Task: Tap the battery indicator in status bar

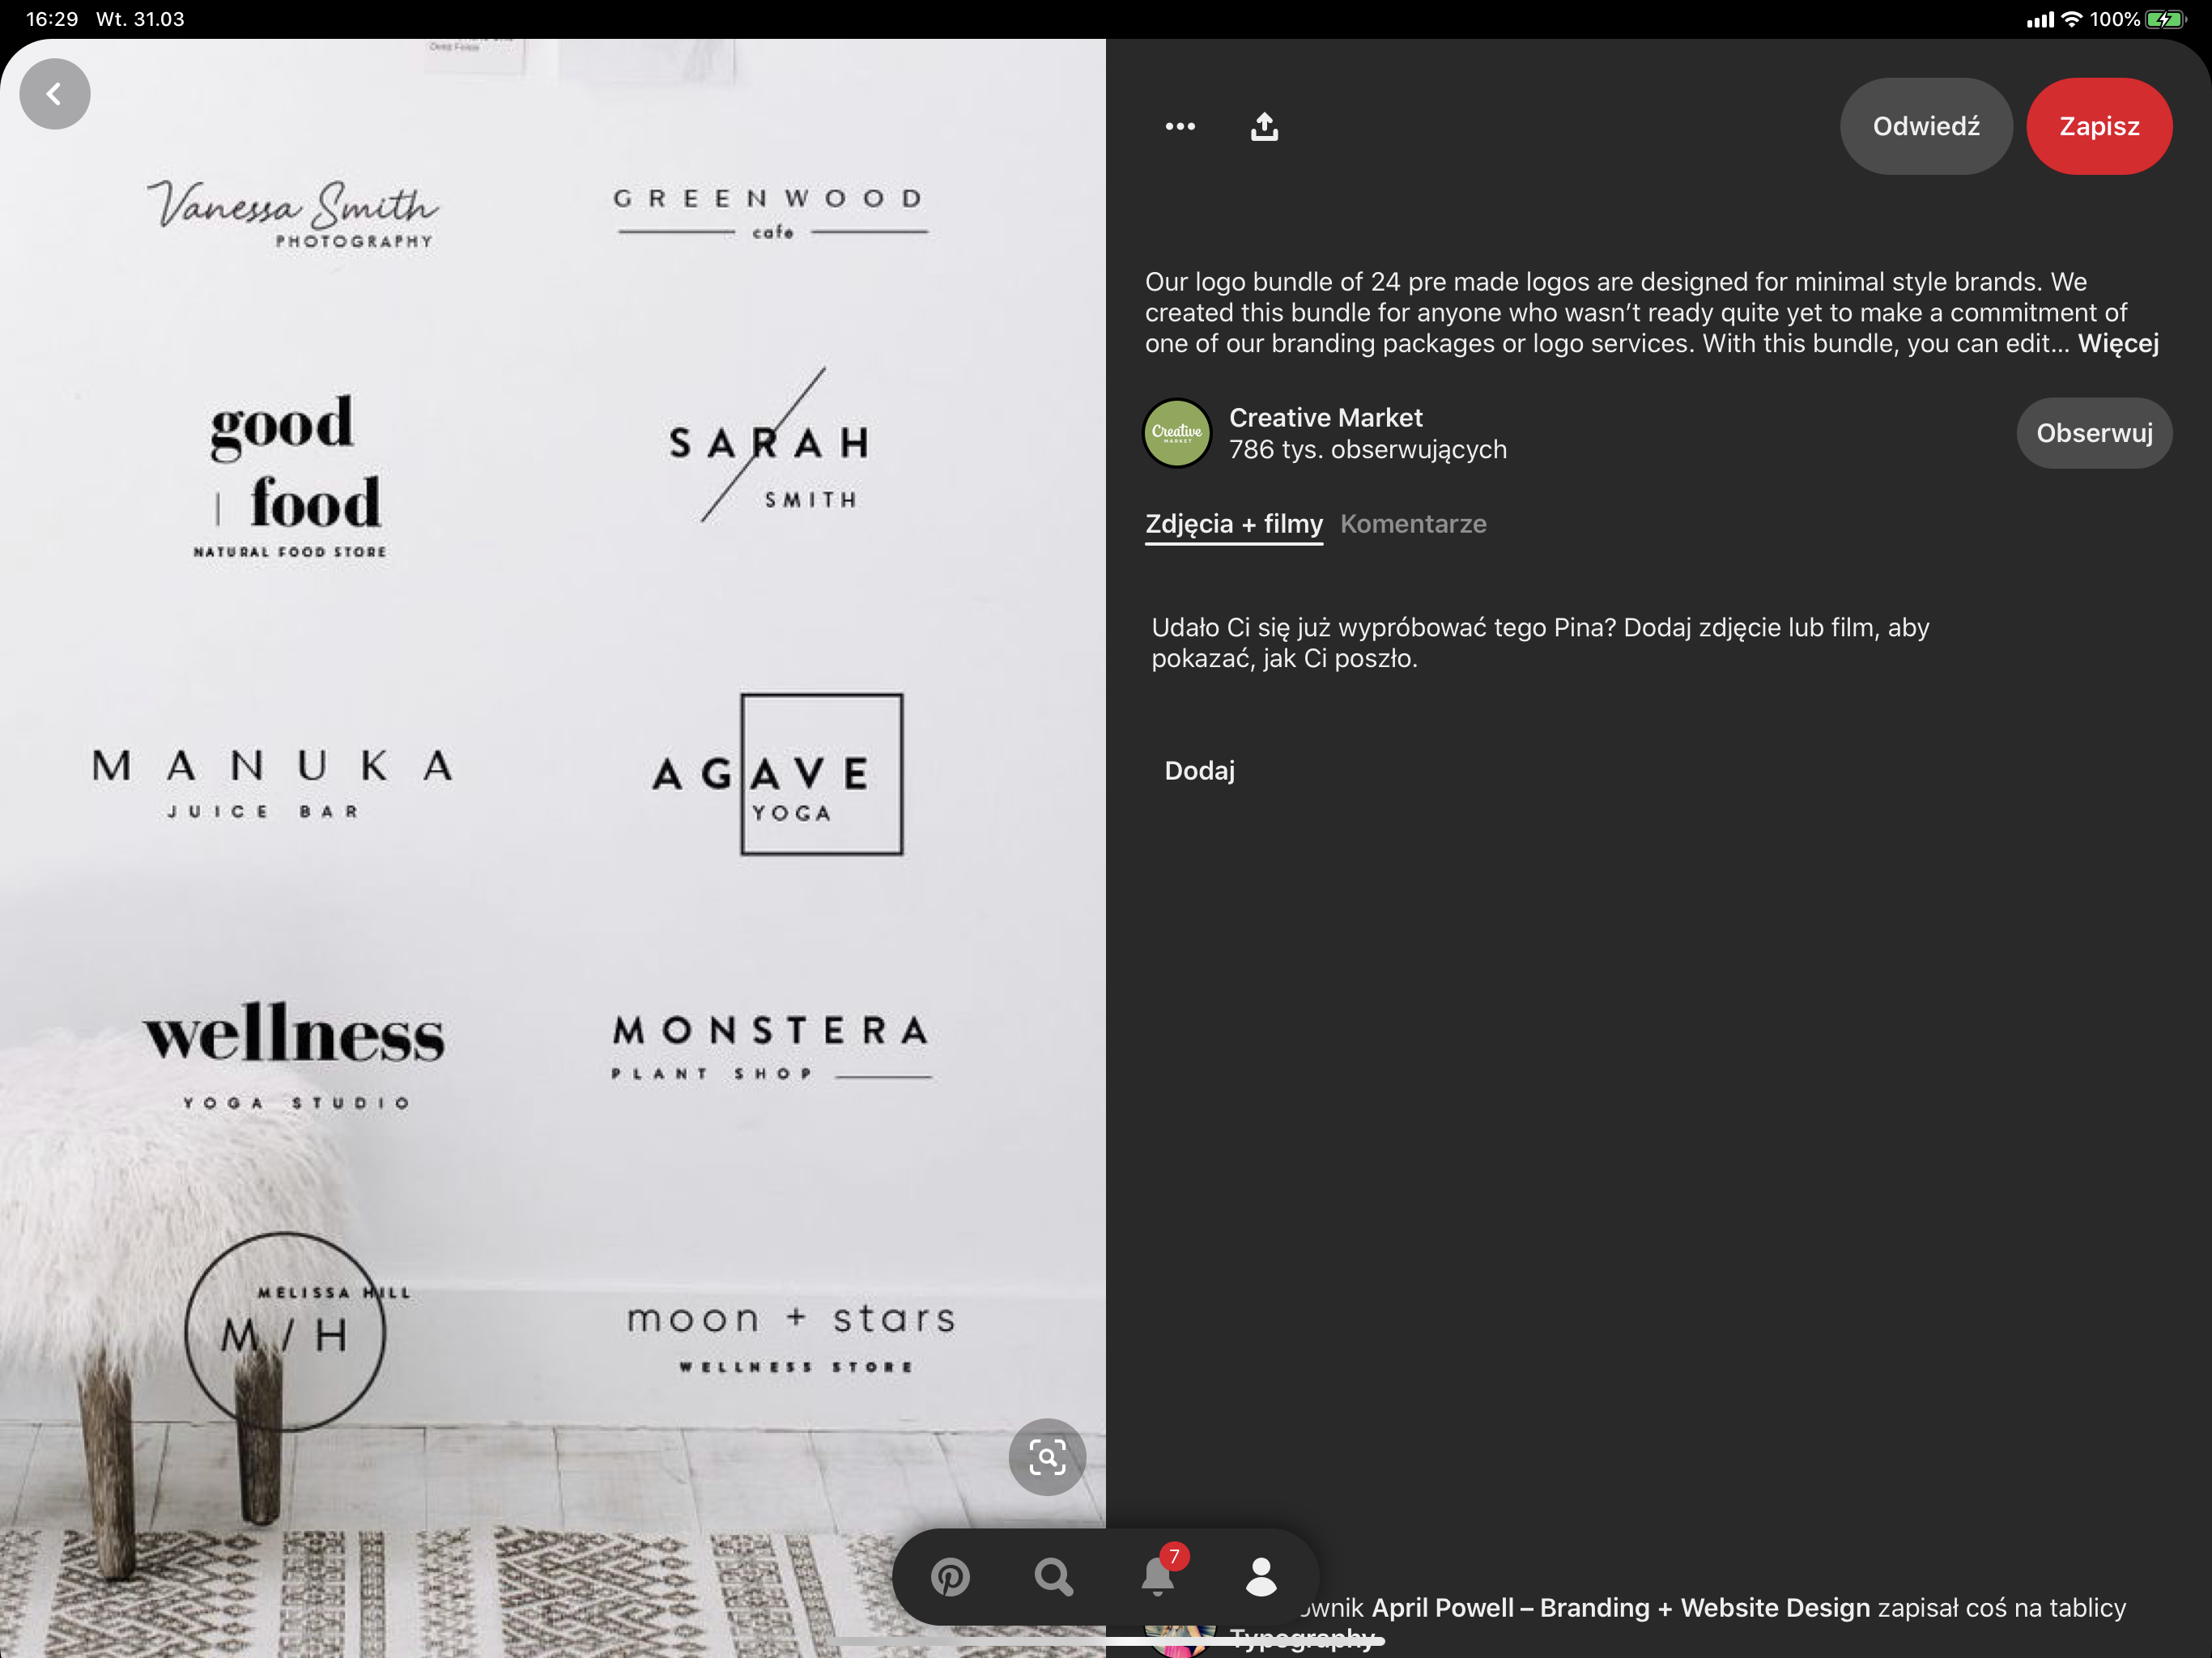Action: coord(2165,19)
